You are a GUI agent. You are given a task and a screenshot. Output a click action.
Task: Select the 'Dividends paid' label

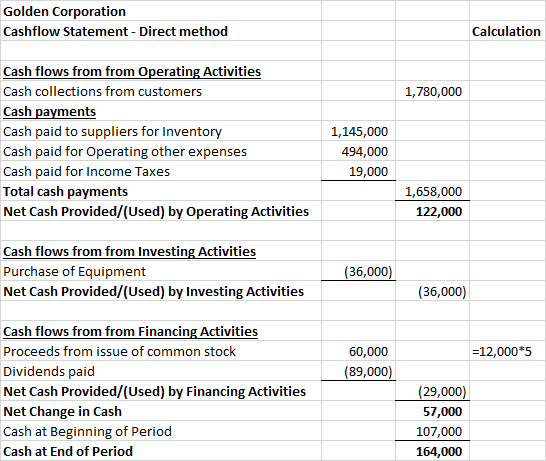pos(49,372)
